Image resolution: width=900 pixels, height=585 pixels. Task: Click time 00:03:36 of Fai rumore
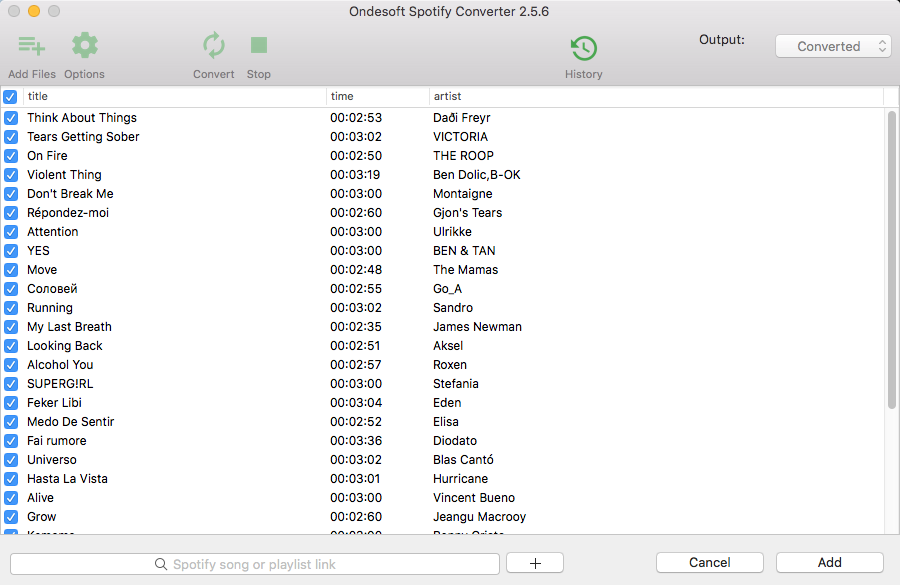click(x=356, y=440)
